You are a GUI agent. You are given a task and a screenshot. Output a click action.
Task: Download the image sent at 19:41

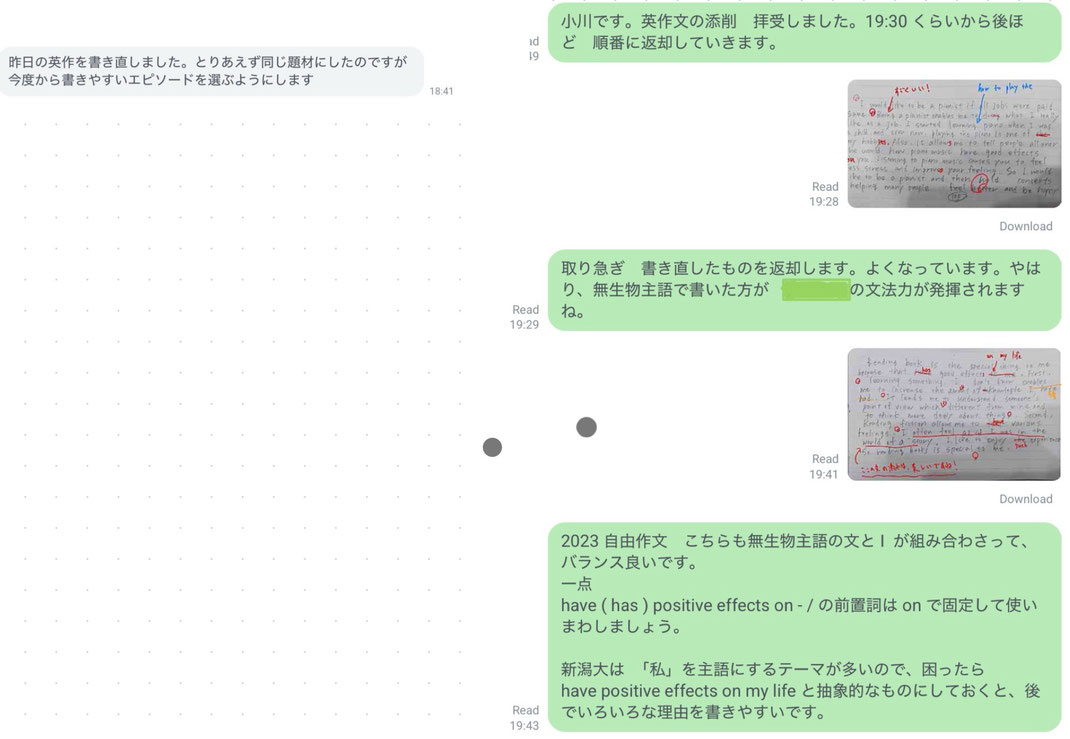click(1026, 499)
